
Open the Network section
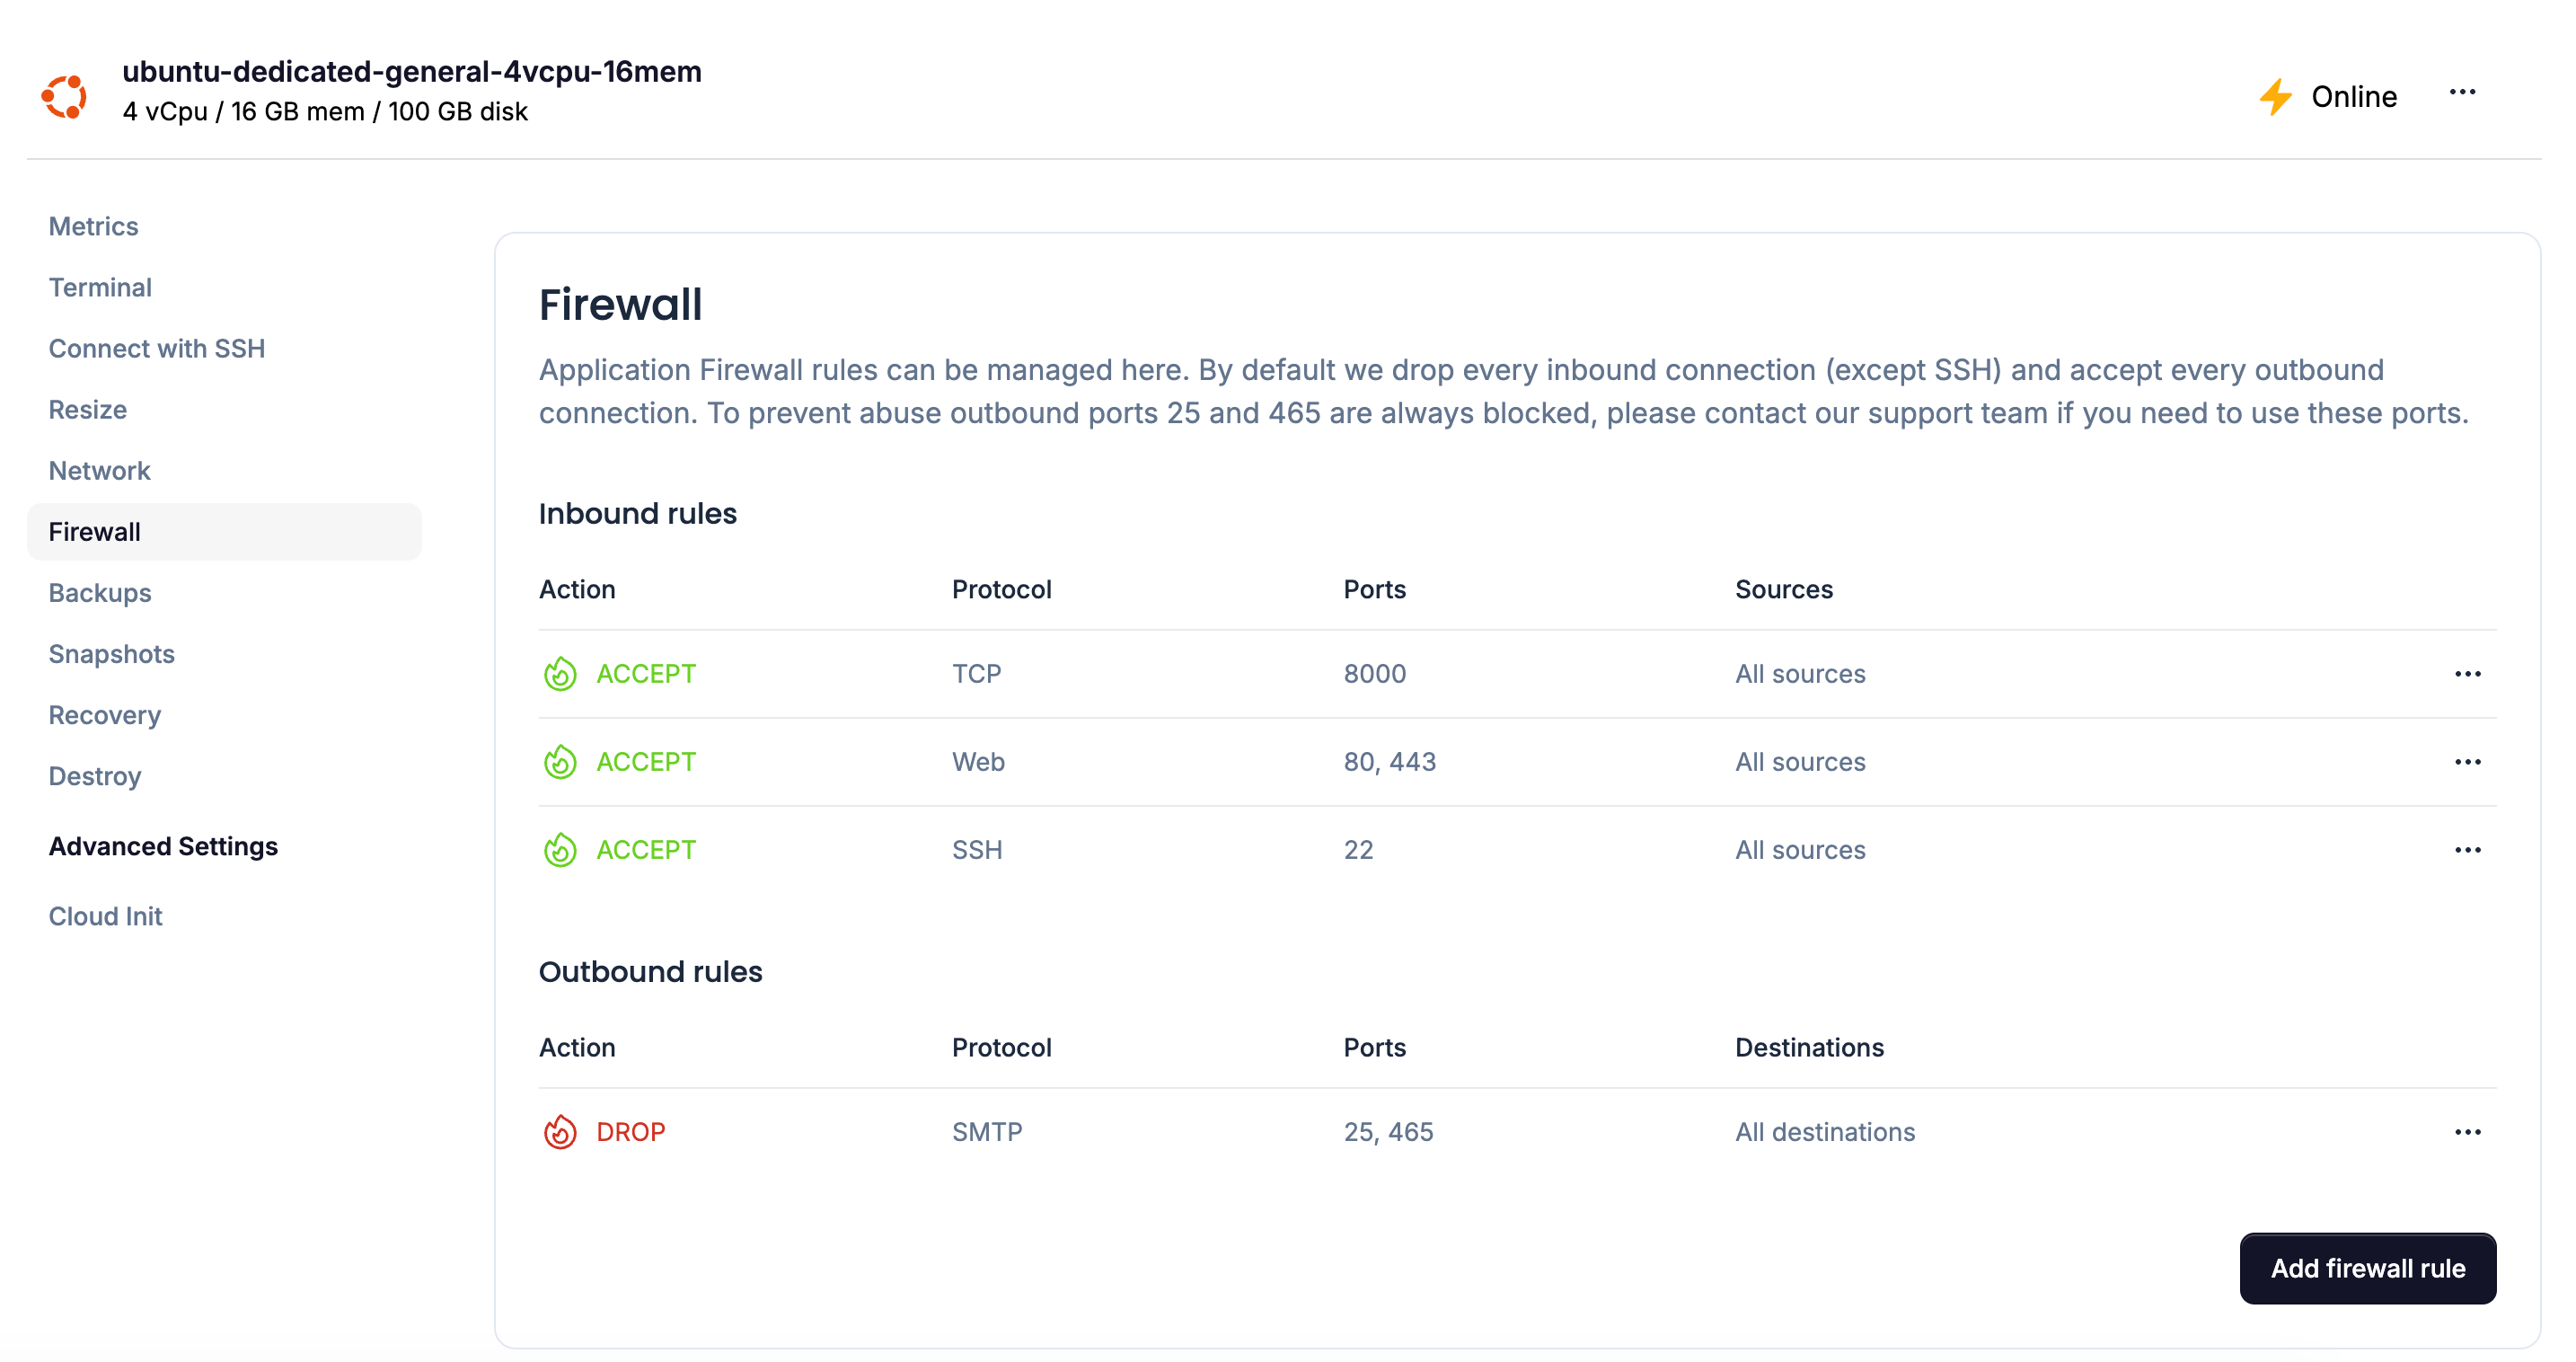pos(99,470)
